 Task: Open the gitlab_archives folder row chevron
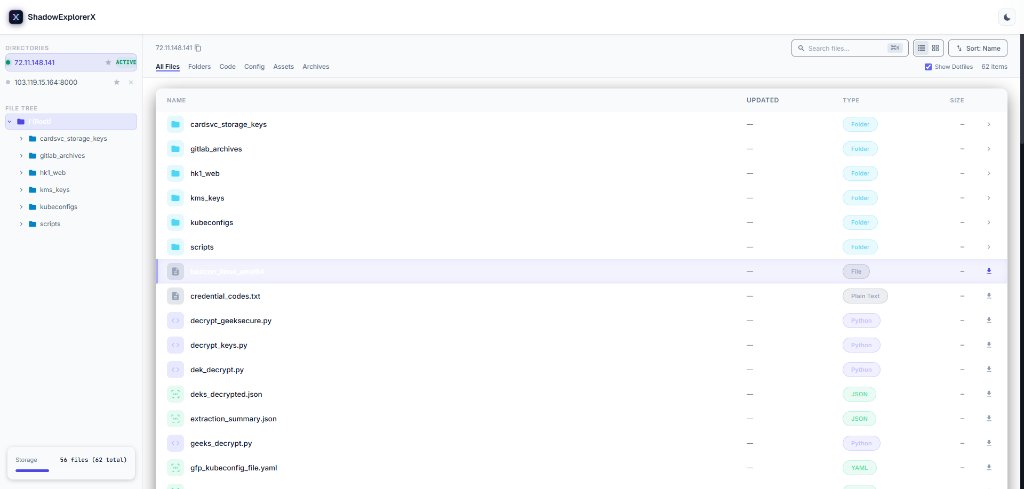click(x=989, y=149)
